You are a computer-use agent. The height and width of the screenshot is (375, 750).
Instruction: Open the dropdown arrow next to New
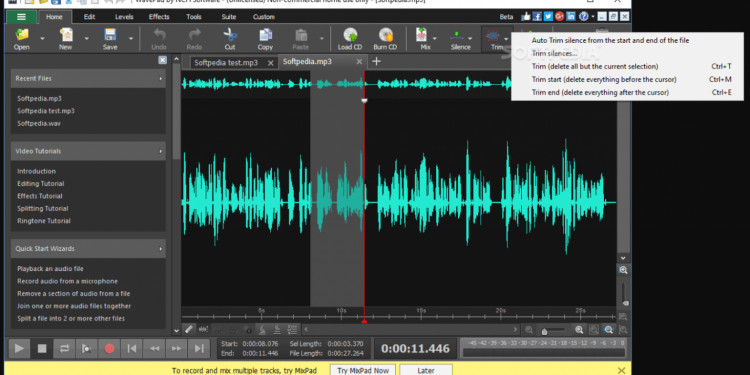(87, 38)
